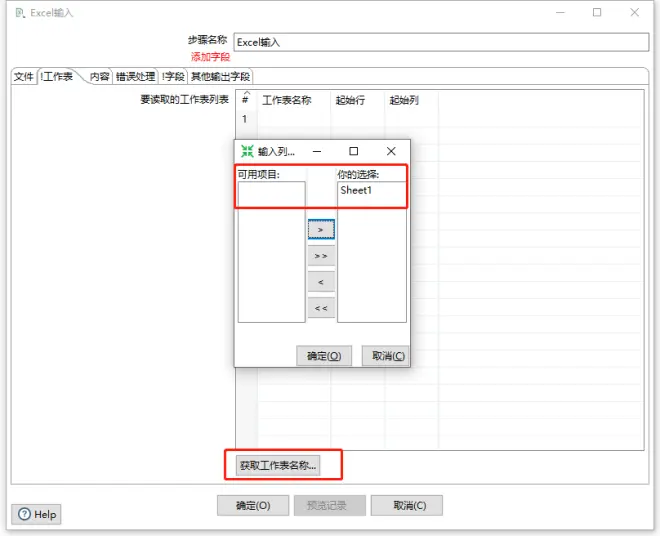Click the # column header
The width and height of the screenshot is (660, 536).
point(247,100)
